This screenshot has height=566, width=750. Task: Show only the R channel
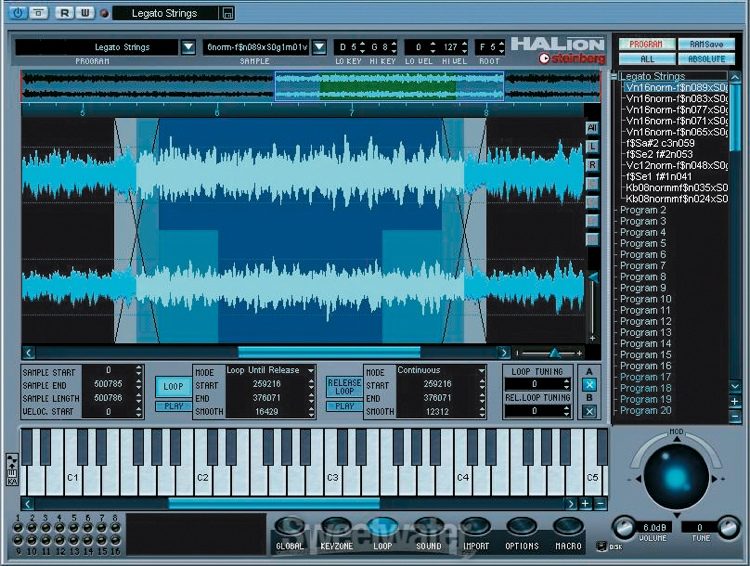592,165
